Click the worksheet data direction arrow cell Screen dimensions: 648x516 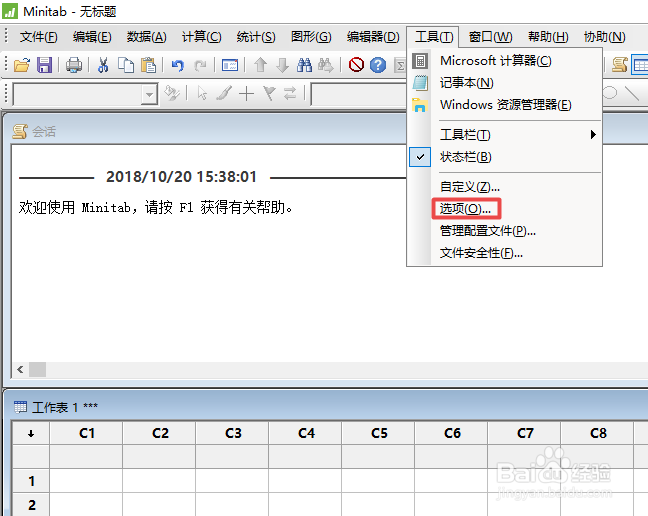click(x=31, y=433)
